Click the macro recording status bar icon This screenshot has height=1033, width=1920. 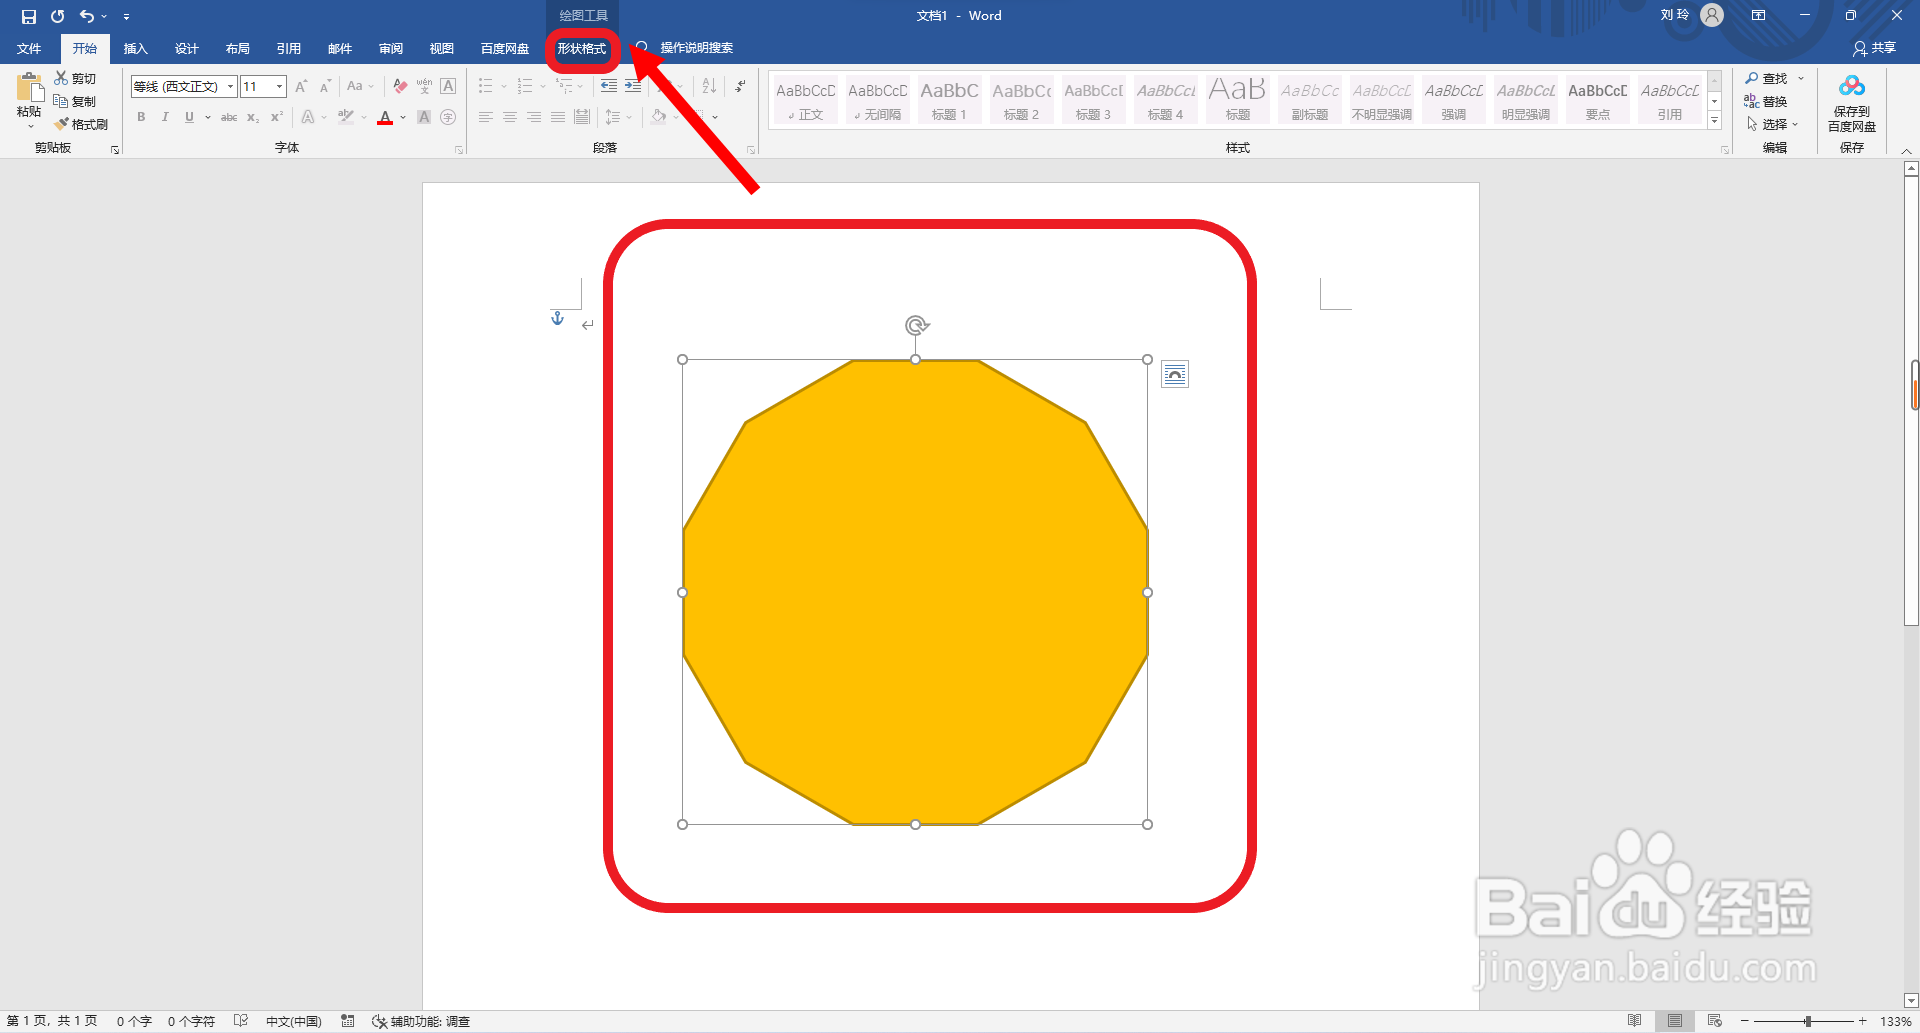click(348, 1021)
